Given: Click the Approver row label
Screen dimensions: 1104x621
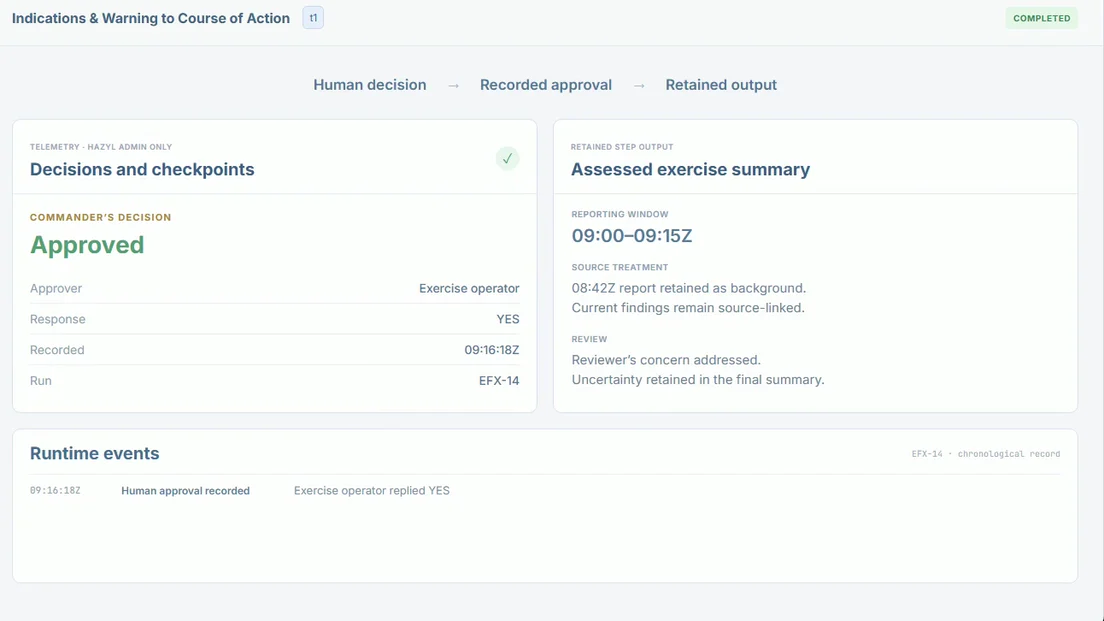Looking at the screenshot, I should [56, 288].
